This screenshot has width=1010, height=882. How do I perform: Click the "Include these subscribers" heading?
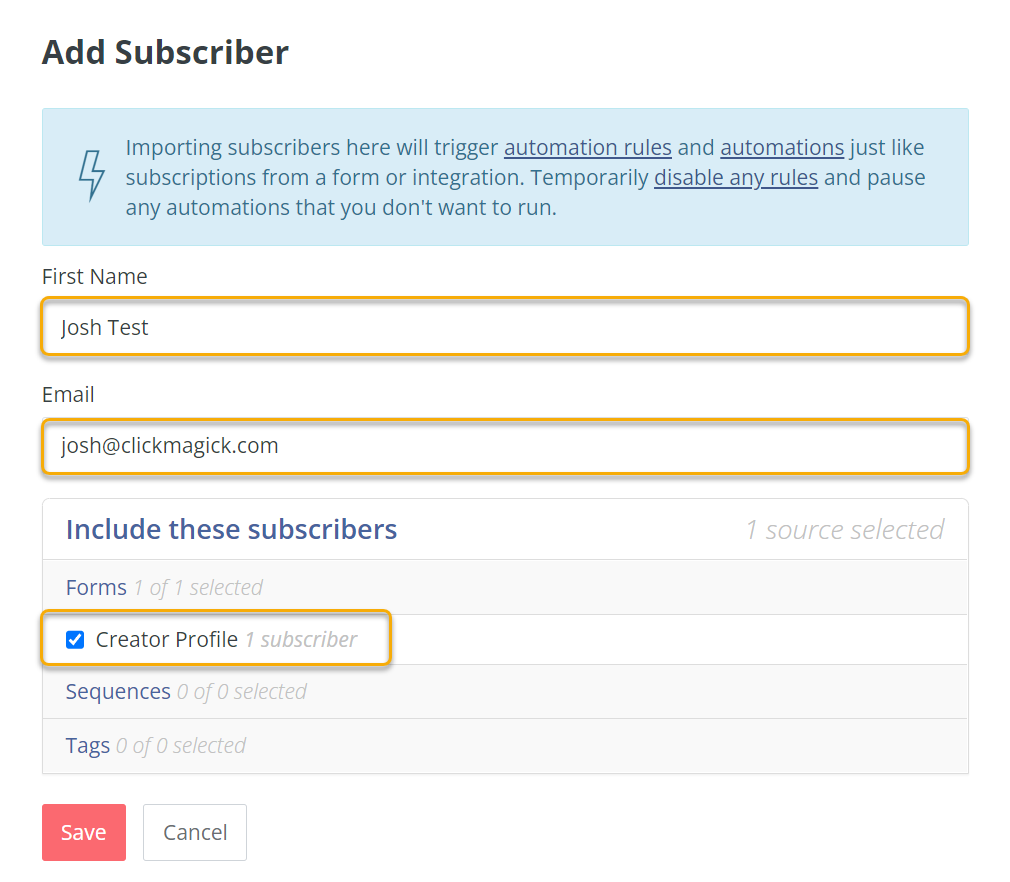[231, 529]
